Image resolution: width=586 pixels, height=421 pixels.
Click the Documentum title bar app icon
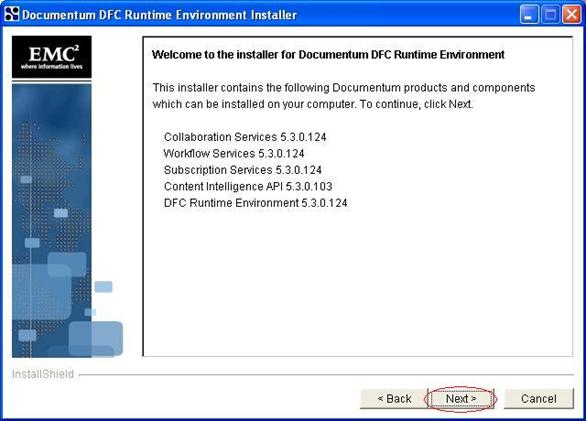click(x=11, y=14)
